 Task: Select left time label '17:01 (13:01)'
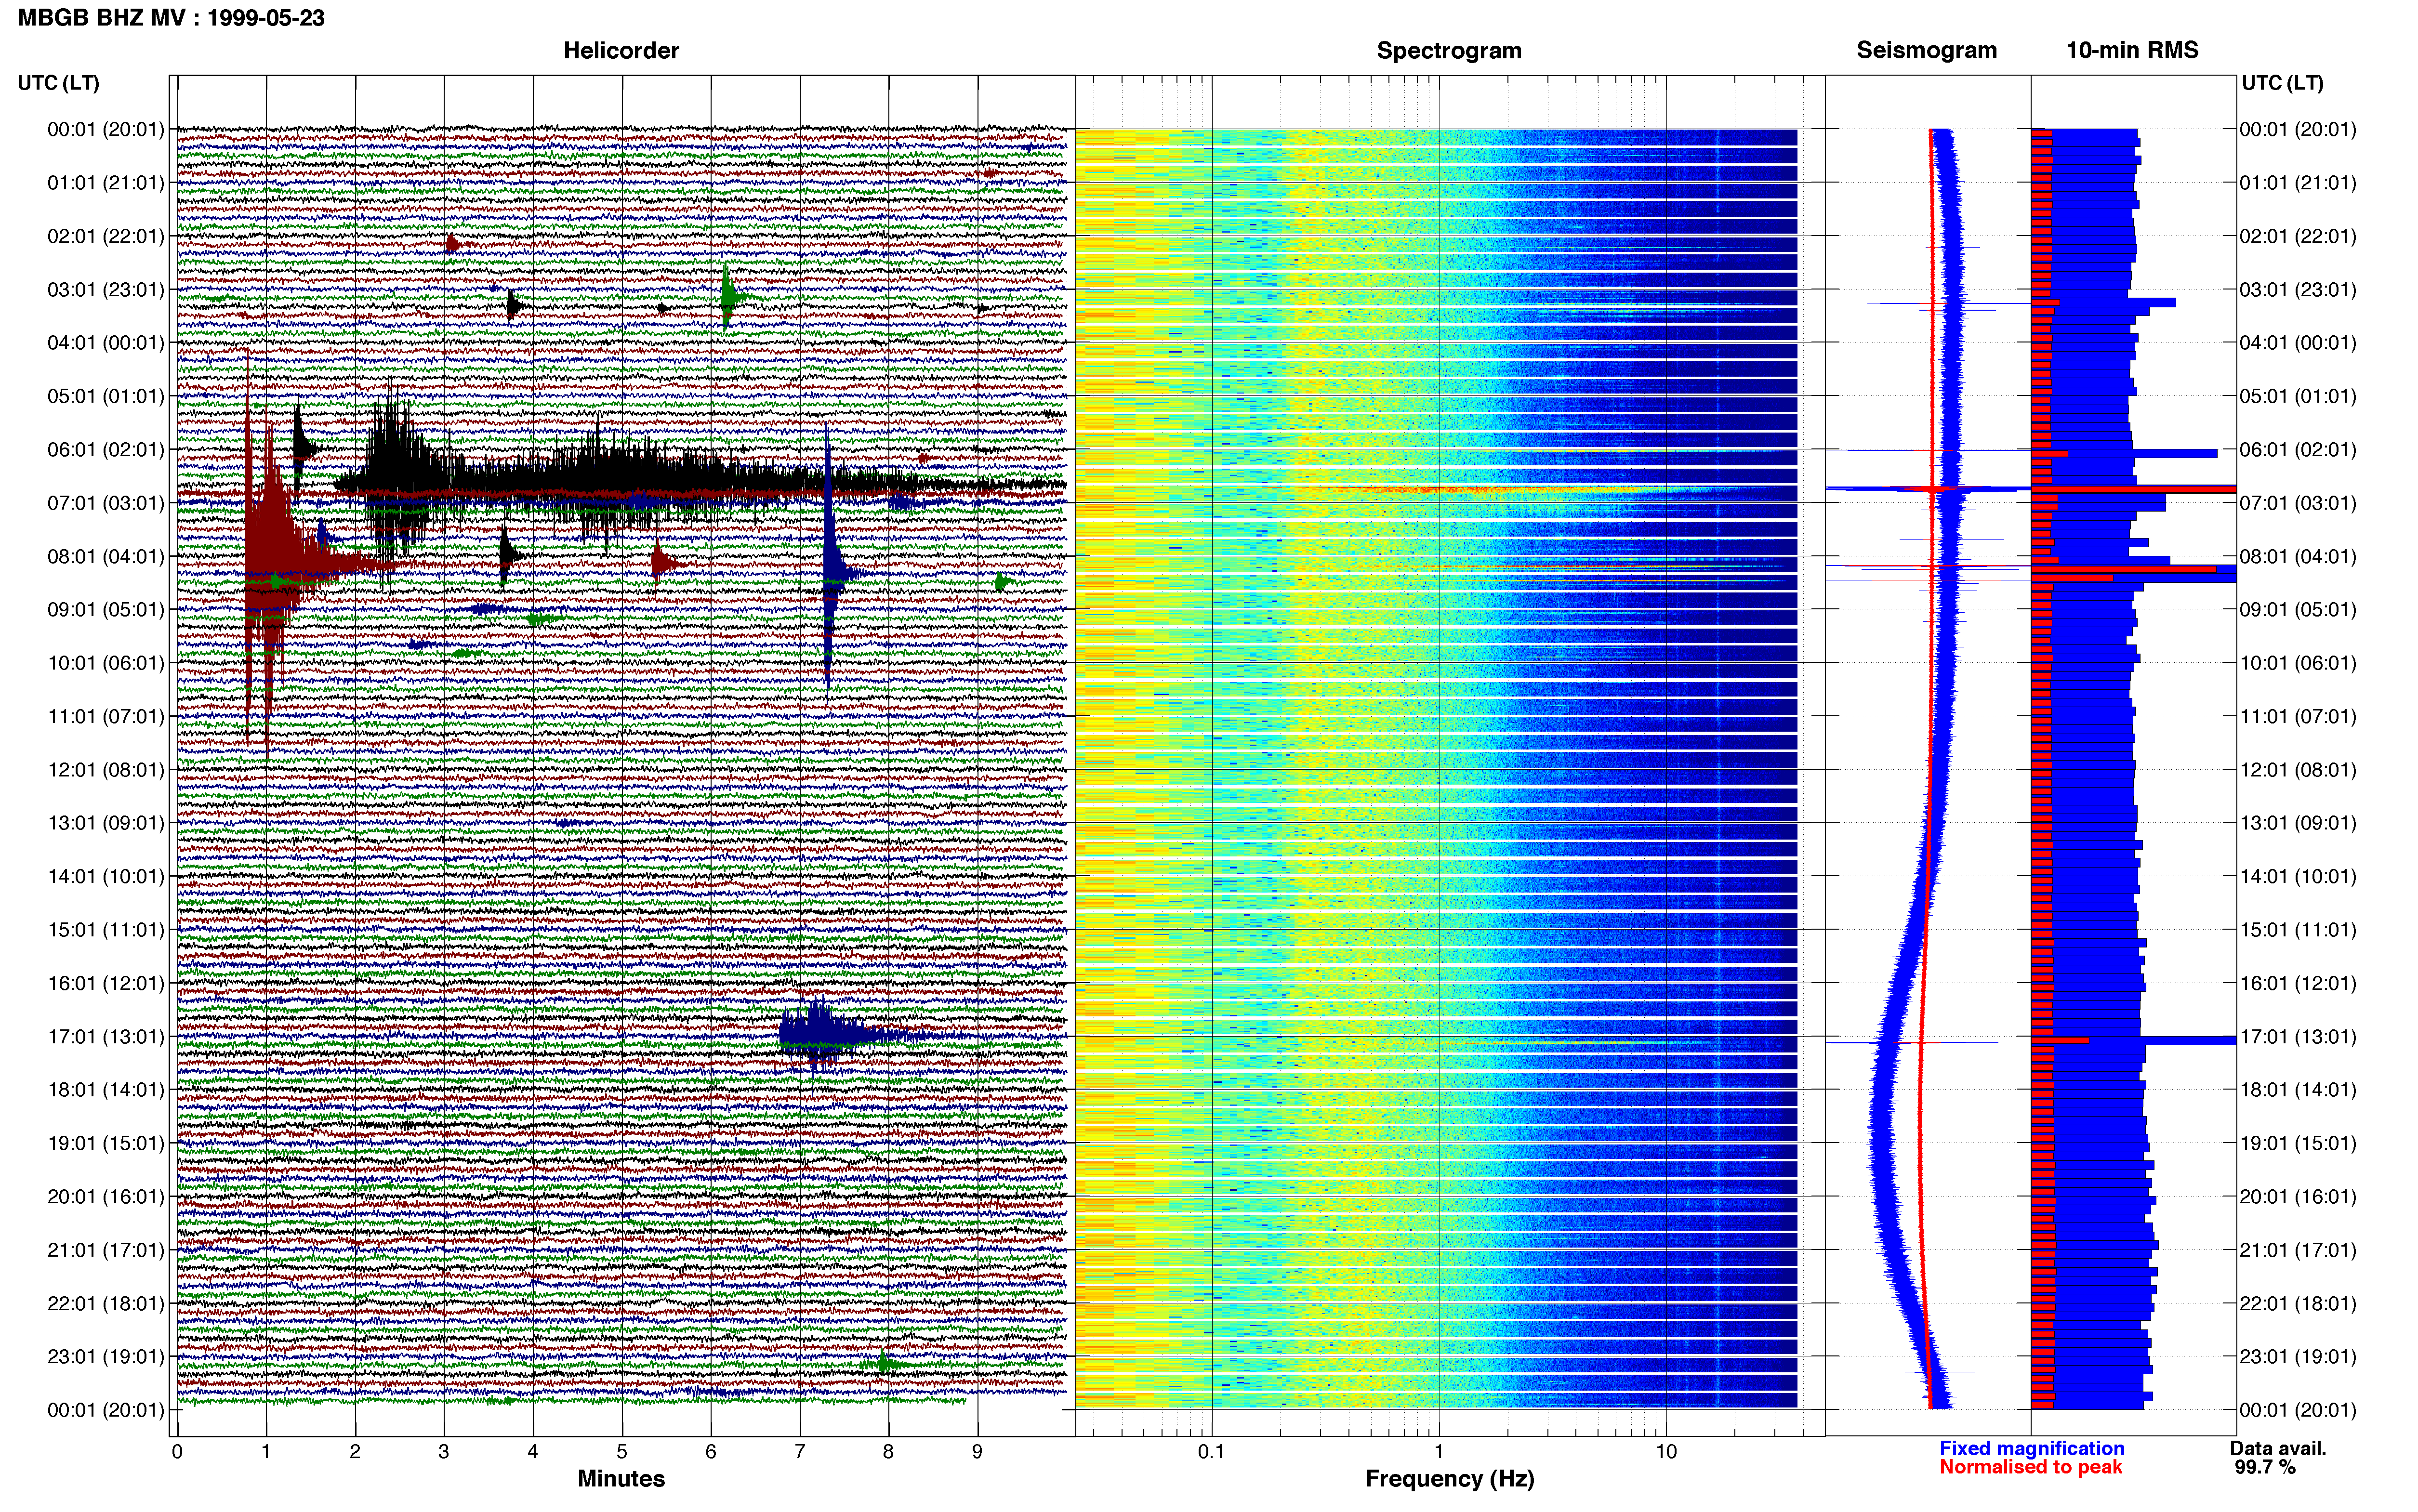[106, 1036]
